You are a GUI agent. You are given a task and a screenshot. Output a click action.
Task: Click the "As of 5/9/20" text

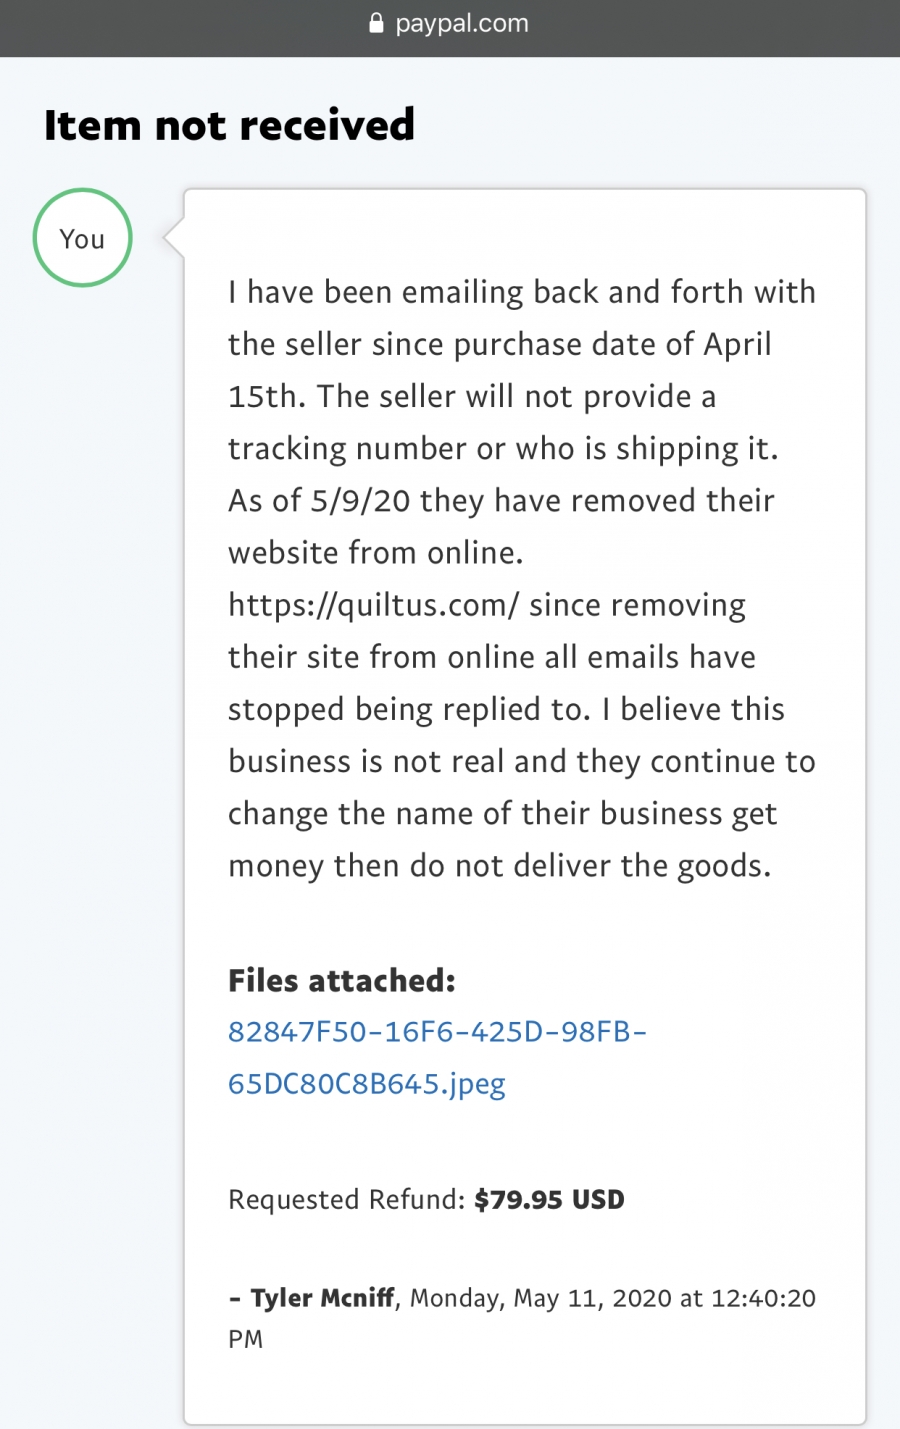tap(319, 500)
